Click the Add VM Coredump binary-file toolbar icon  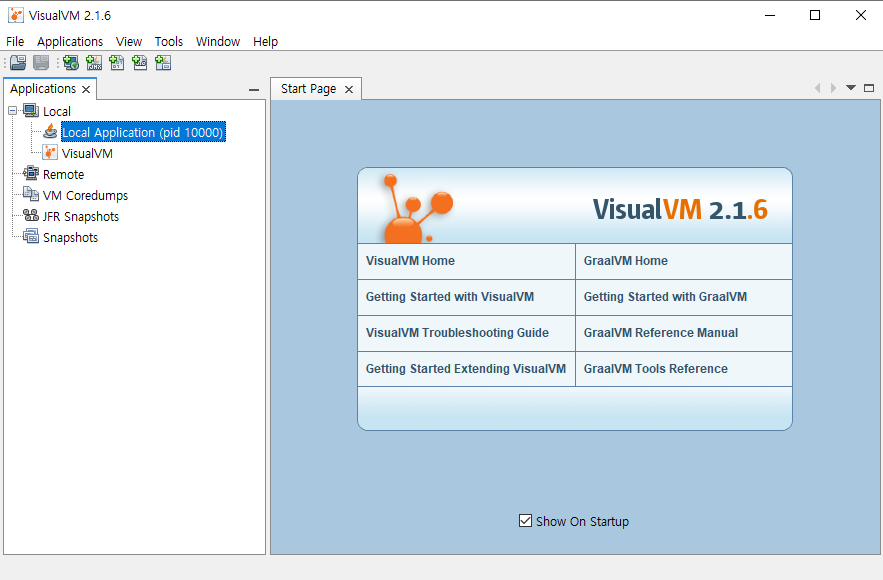tap(117, 63)
